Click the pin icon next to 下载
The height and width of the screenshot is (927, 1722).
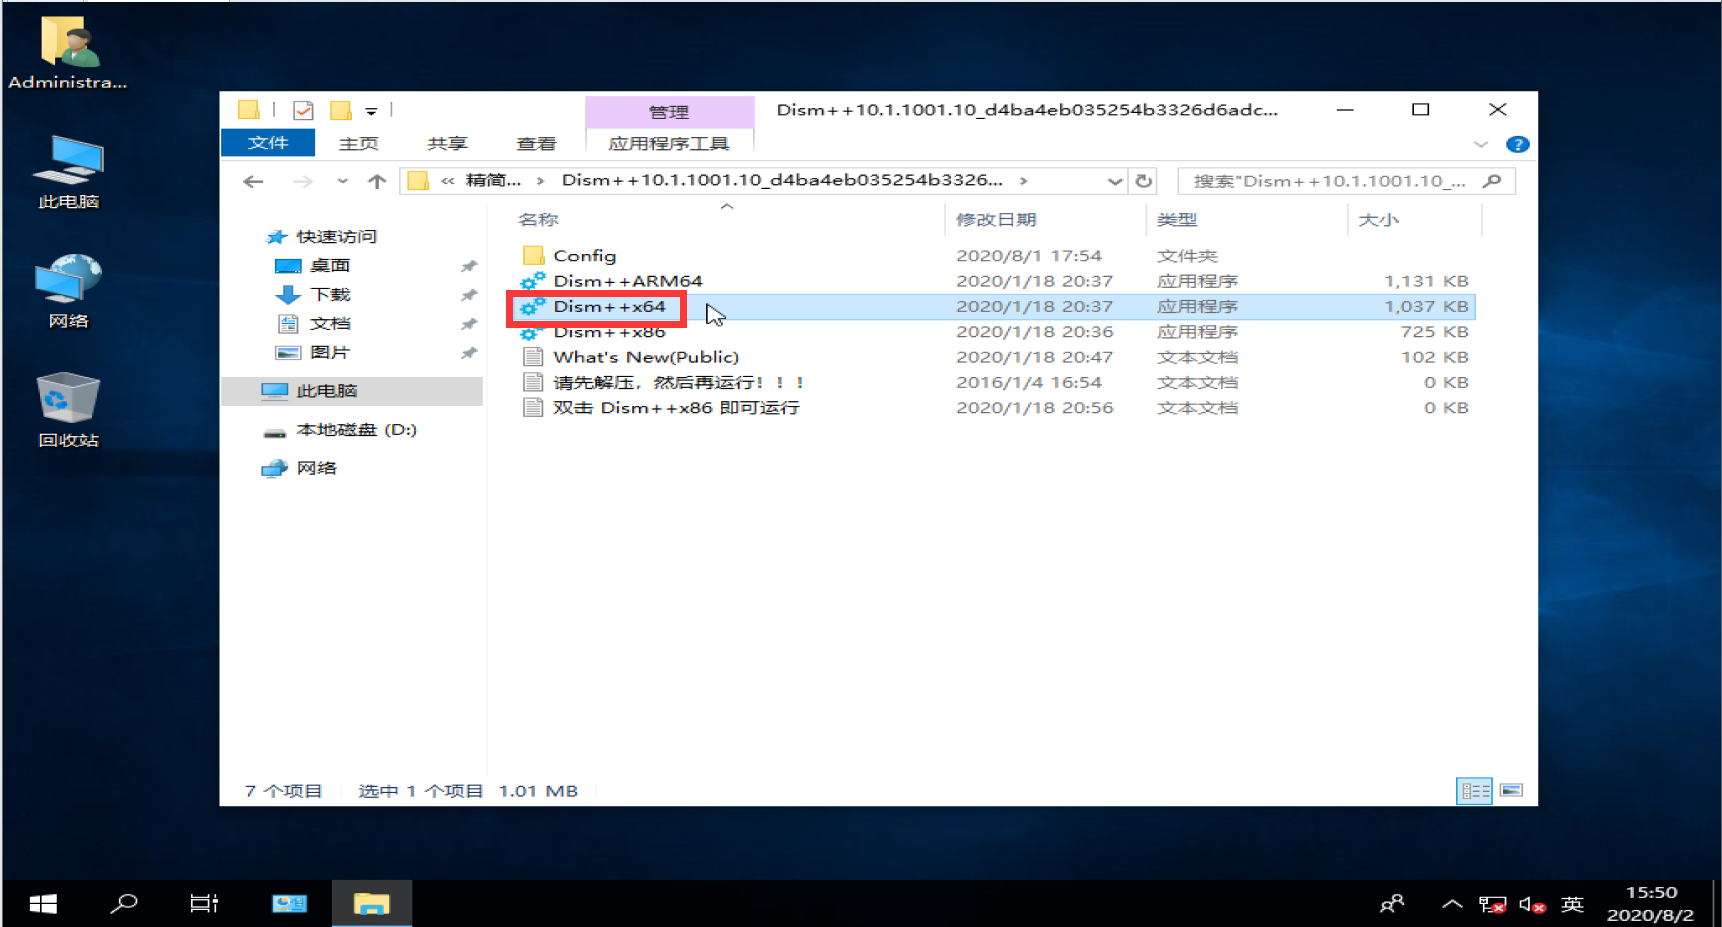(x=469, y=295)
